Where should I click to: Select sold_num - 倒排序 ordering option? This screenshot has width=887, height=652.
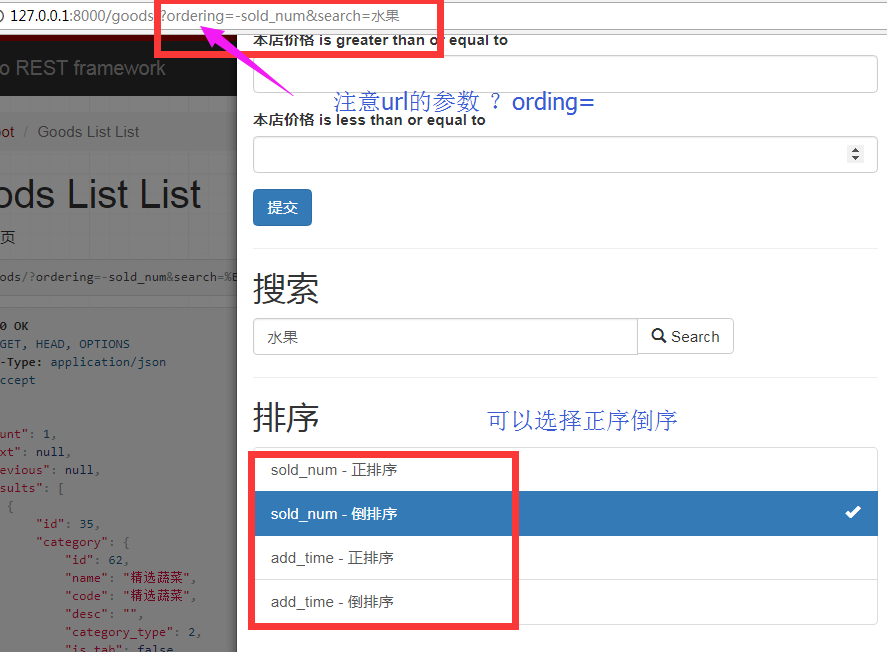[334, 514]
